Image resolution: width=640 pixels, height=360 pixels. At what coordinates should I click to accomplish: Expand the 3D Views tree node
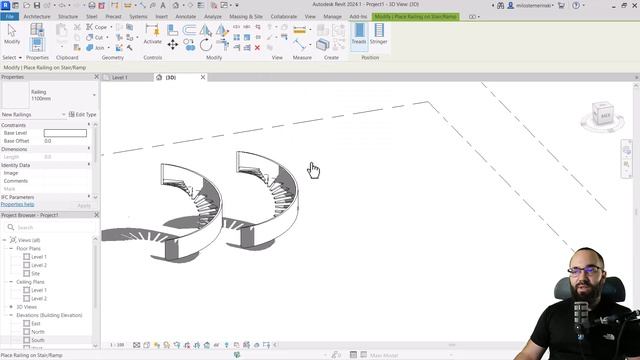click(x=11, y=307)
